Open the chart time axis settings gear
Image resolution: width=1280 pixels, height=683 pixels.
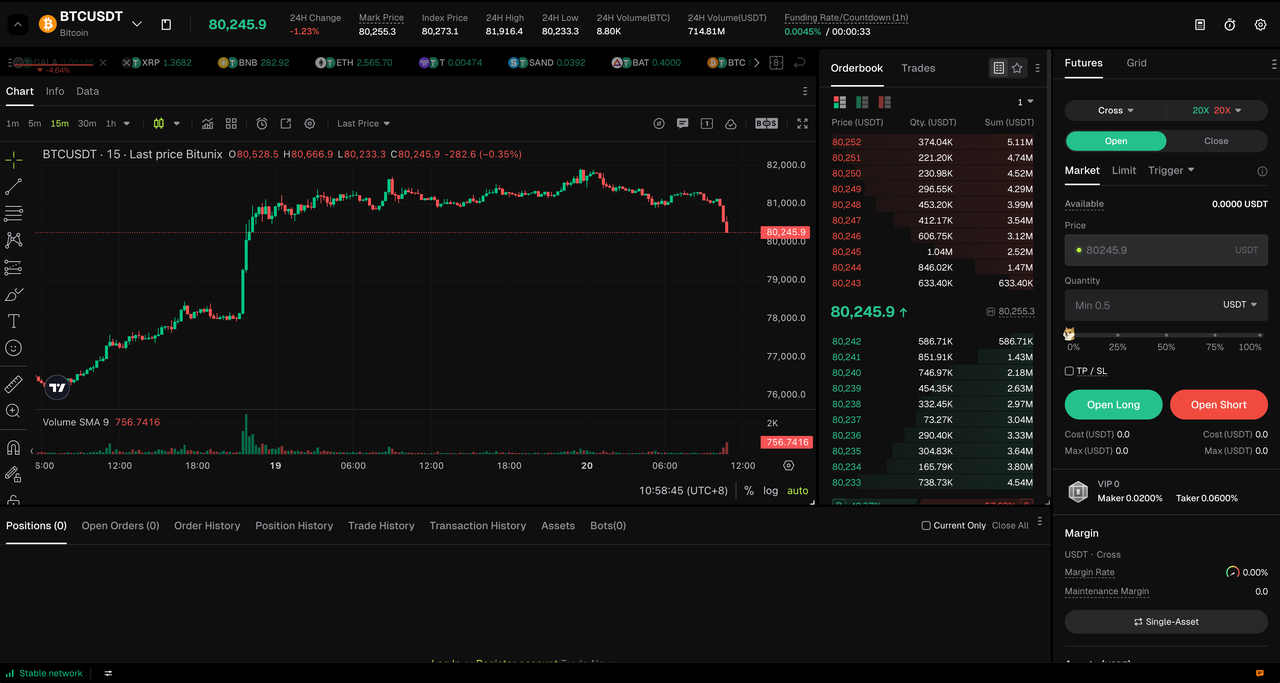click(x=788, y=466)
